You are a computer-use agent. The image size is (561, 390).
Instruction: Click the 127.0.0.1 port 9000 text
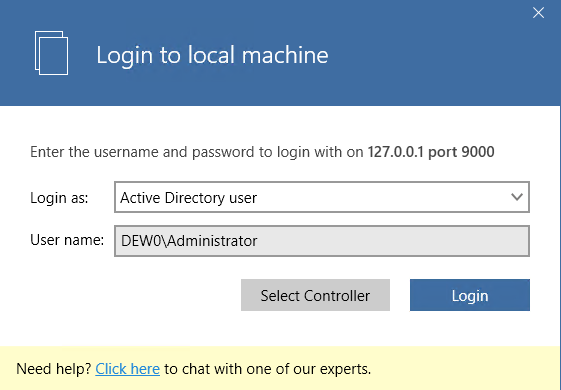click(431, 152)
